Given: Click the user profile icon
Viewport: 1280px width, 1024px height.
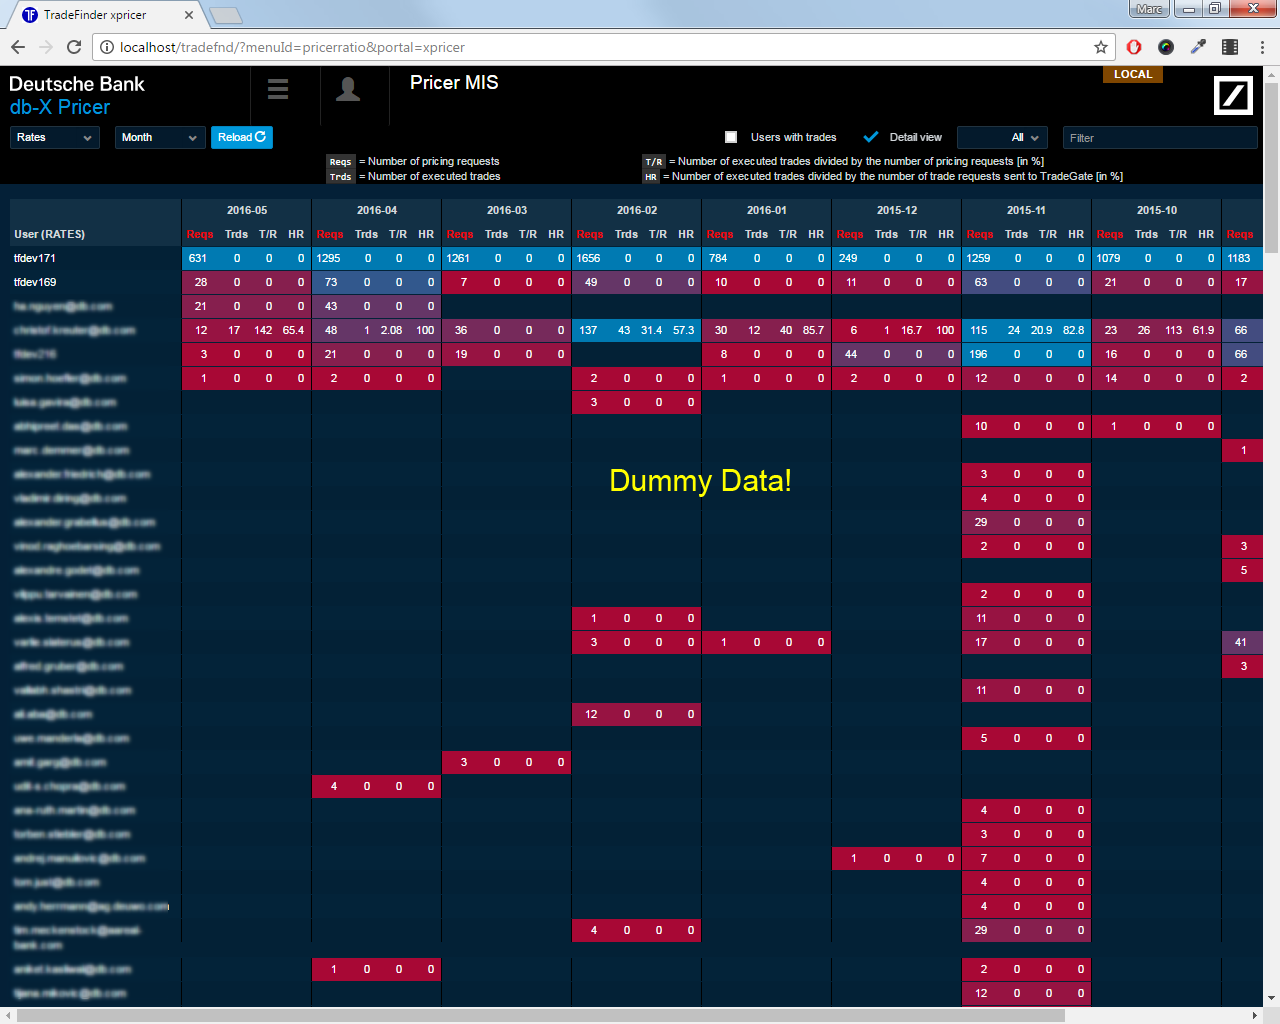Looking at the screenshot, I should tap(348, 89).
